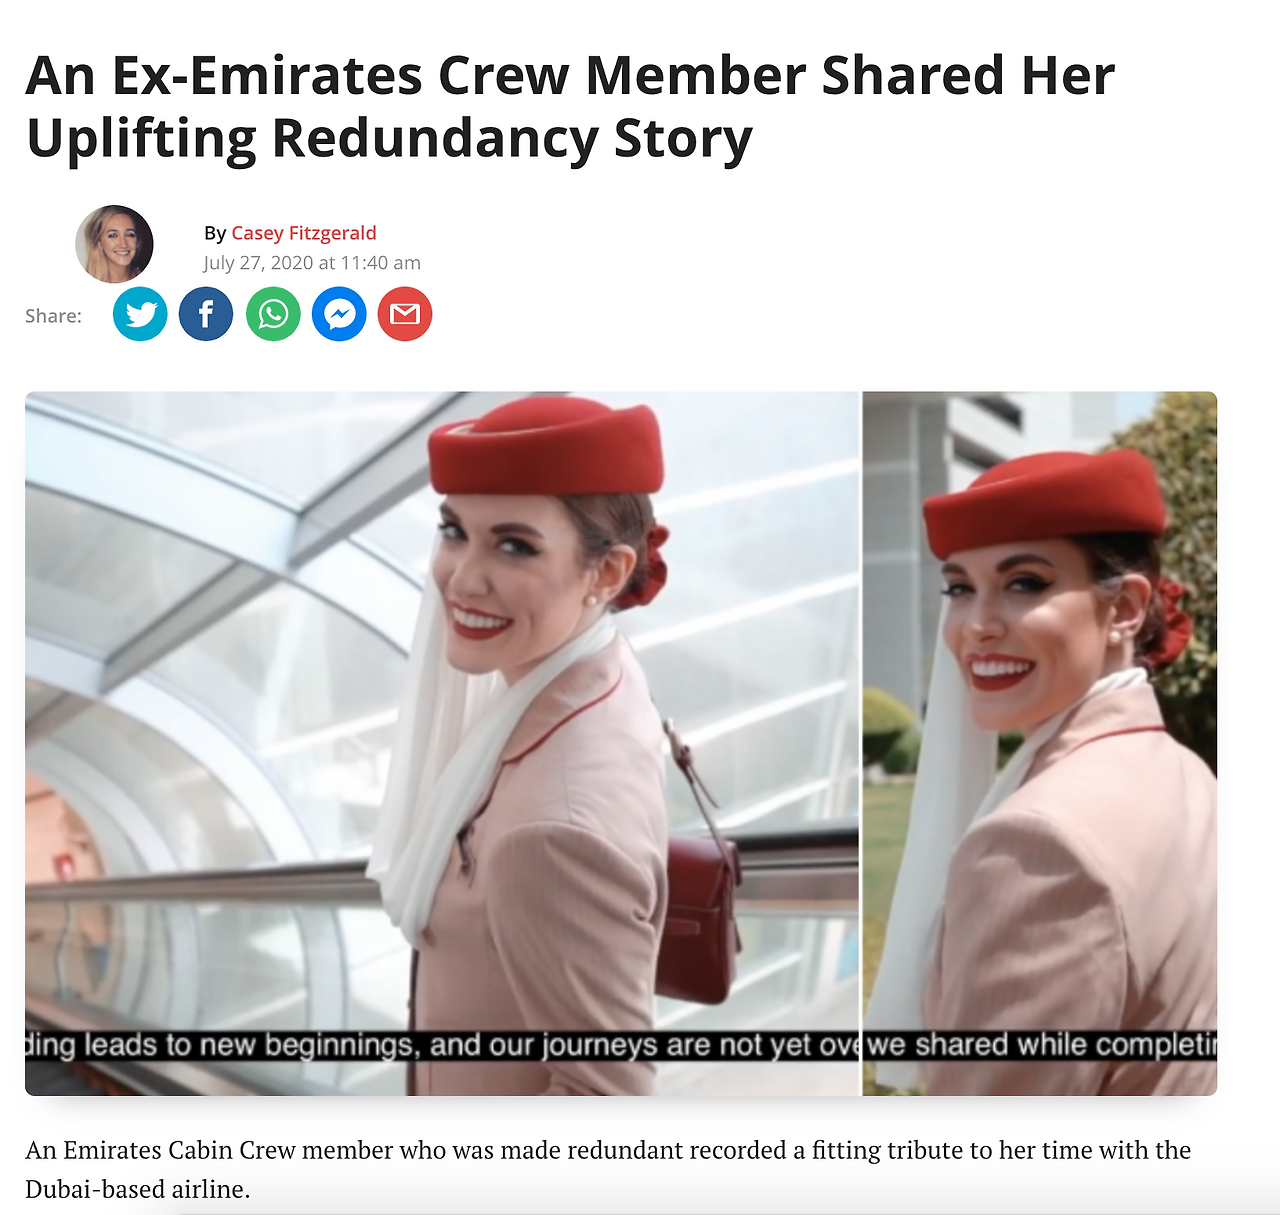Share the article on Twitter
This screenshot has width=1280, height=1215.
pos(140,314)
